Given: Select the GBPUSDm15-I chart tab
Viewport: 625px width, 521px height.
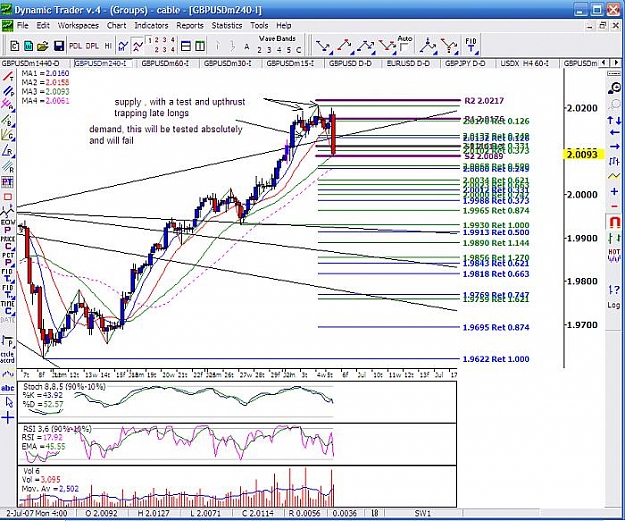Looking at the screenshot, I should (x=290, y=63).
